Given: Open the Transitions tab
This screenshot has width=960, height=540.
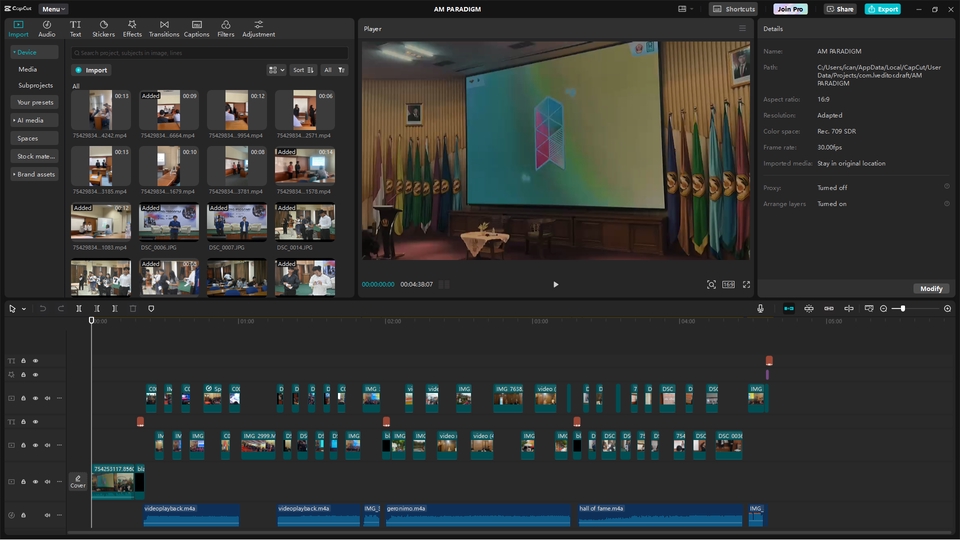Looking at the screenshot, I should point(164,29).
